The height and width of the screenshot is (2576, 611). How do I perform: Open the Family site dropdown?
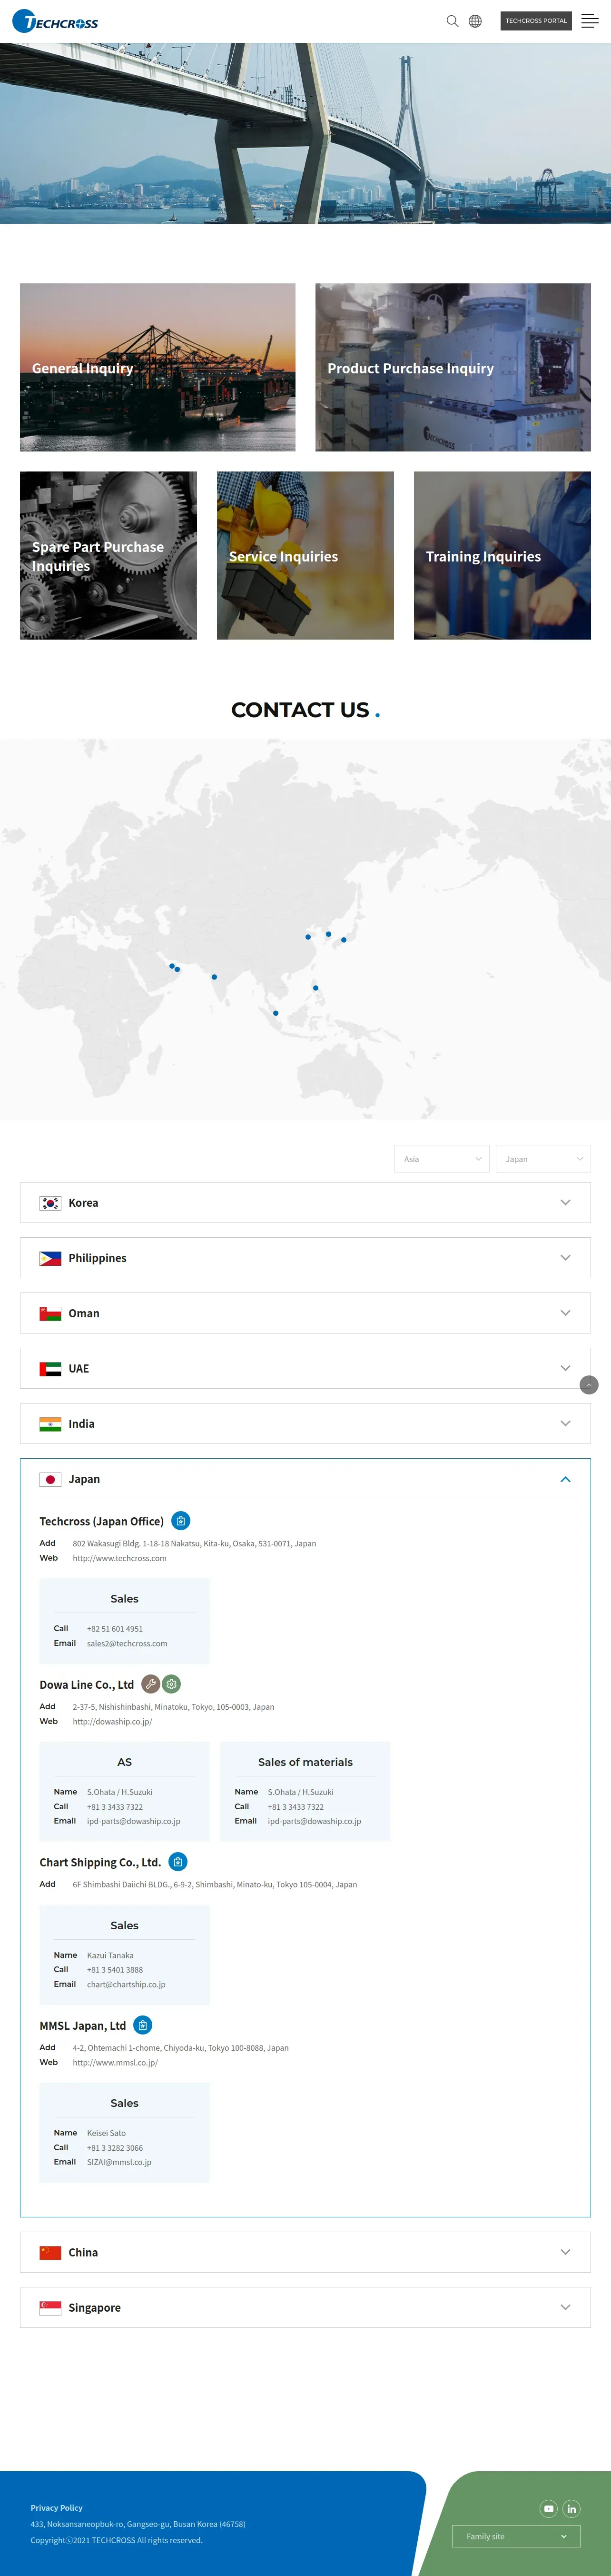pos(516,2536)
